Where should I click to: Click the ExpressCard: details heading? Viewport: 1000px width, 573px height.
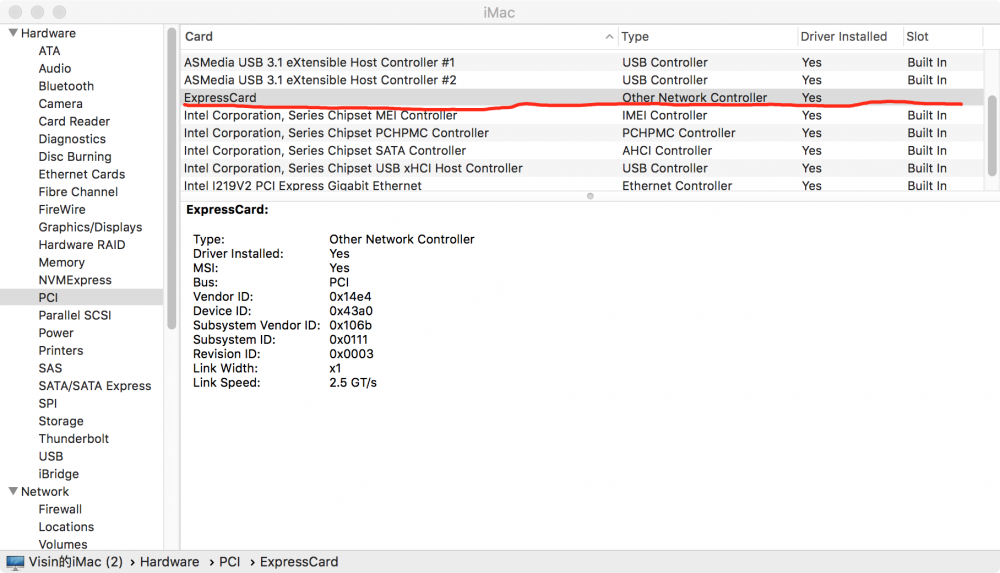(x=227, y=210)
